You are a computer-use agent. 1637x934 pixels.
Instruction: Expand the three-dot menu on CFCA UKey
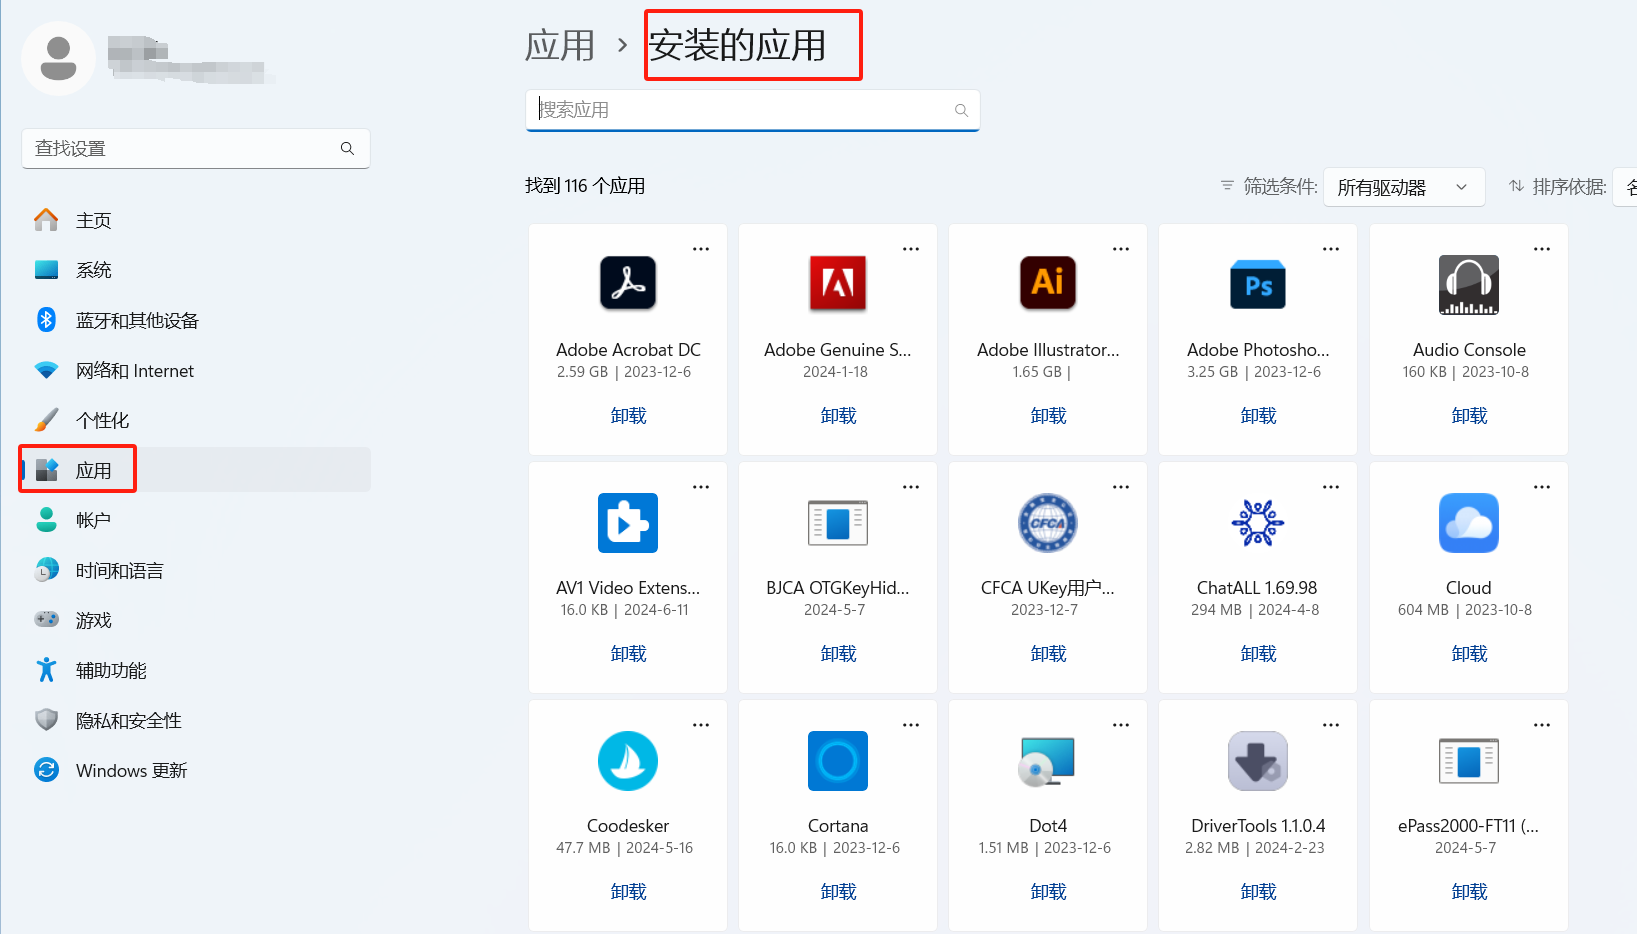click(x=1121, y=487)
